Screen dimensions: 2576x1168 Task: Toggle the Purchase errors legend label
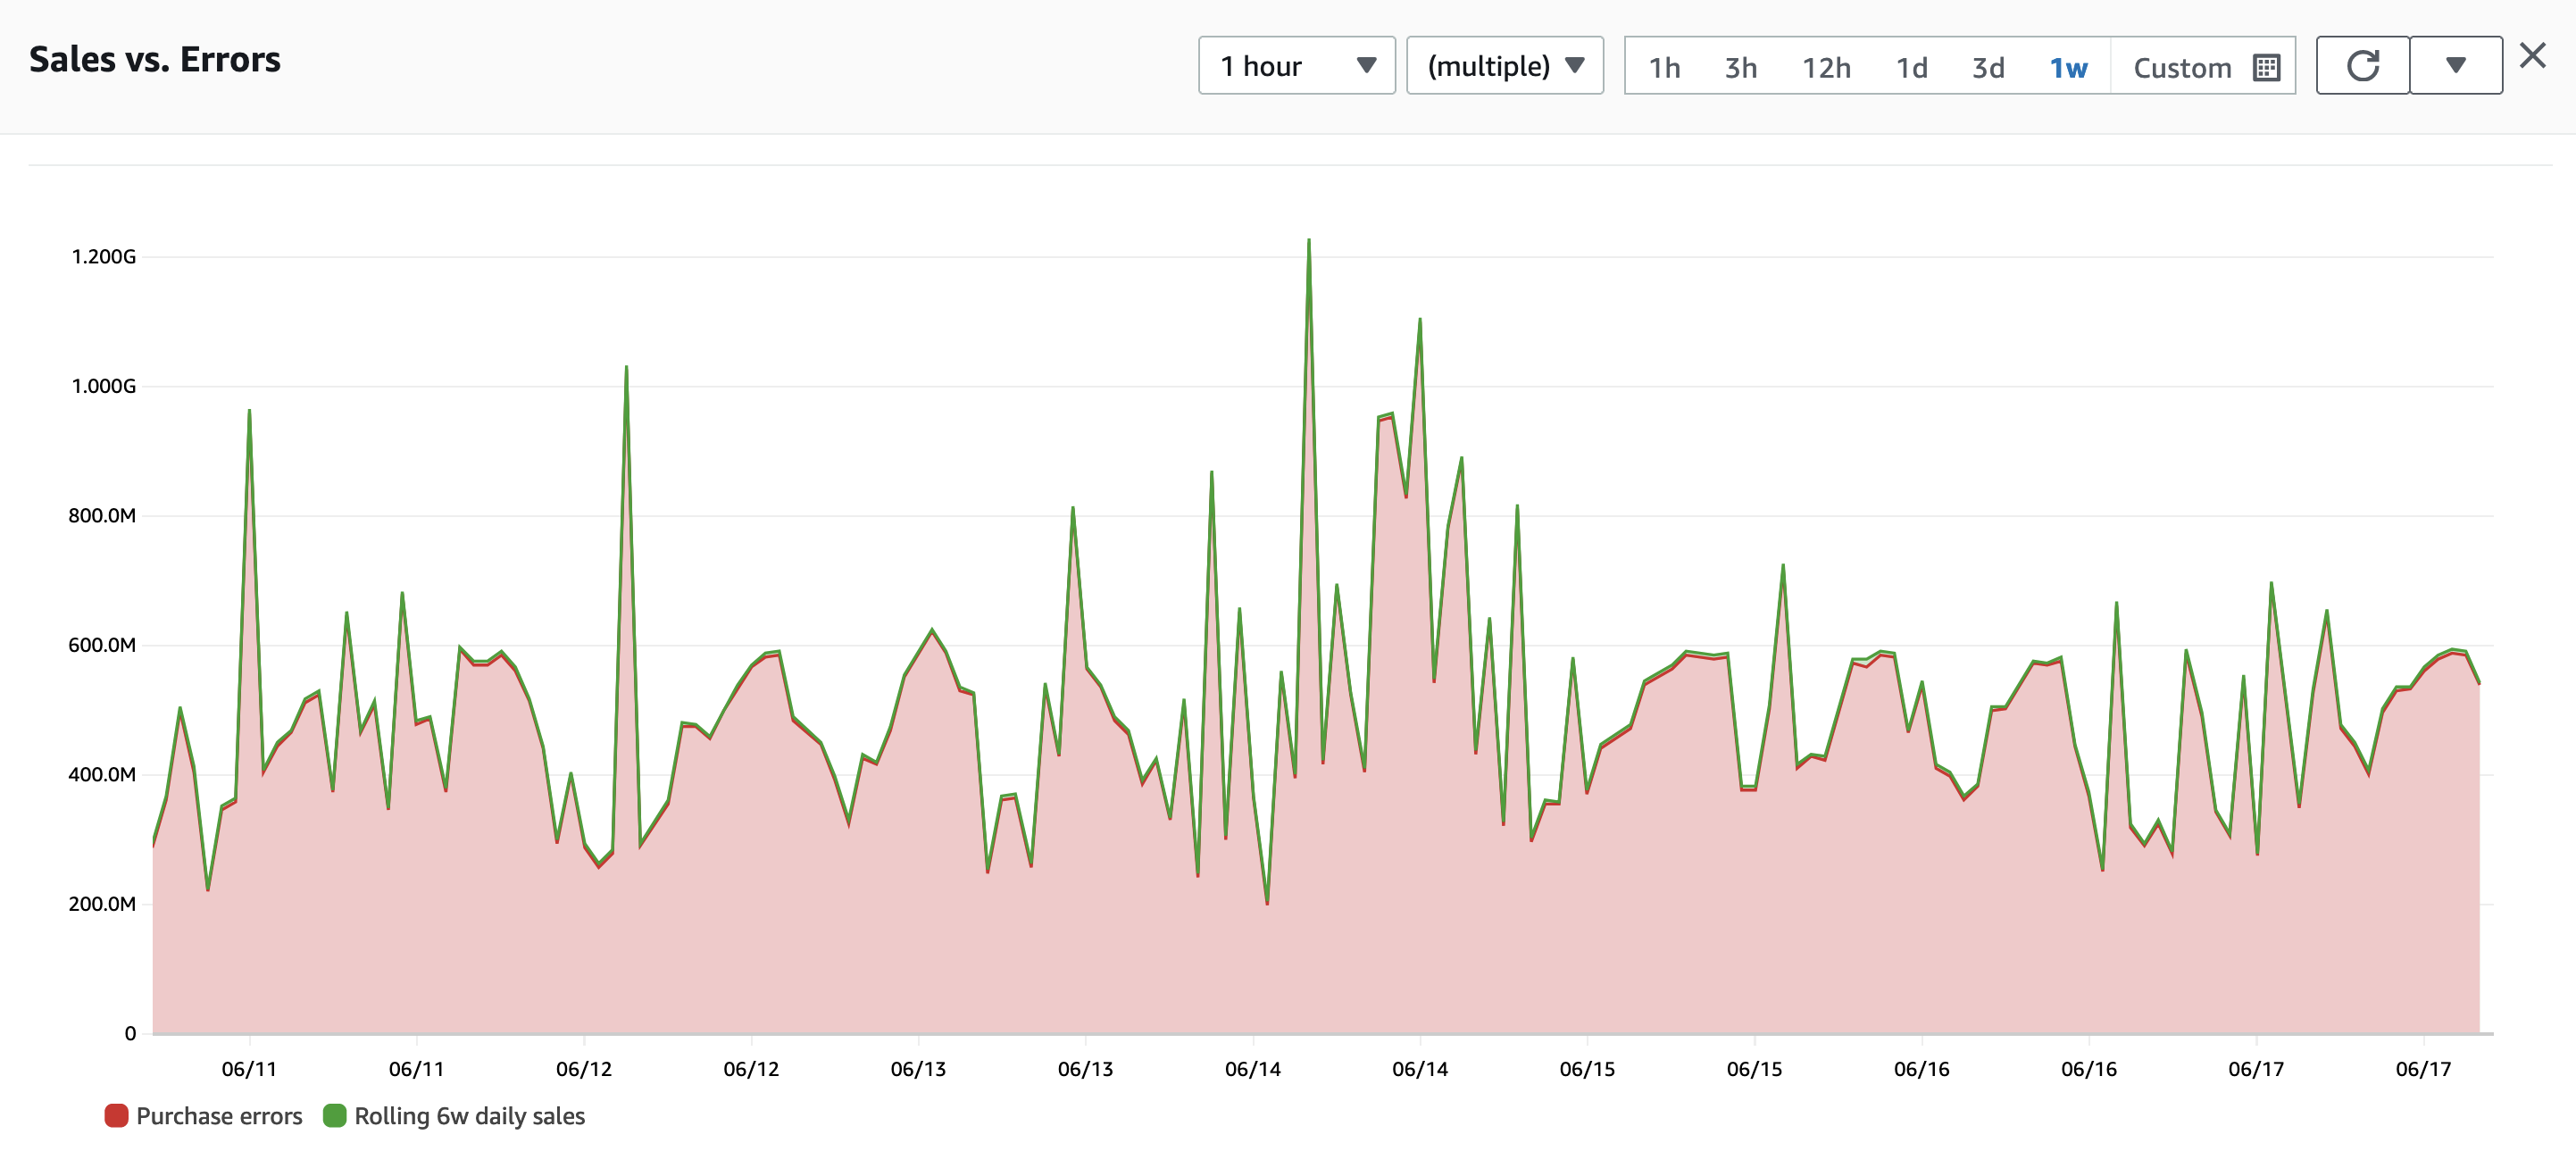point(219,1116)
